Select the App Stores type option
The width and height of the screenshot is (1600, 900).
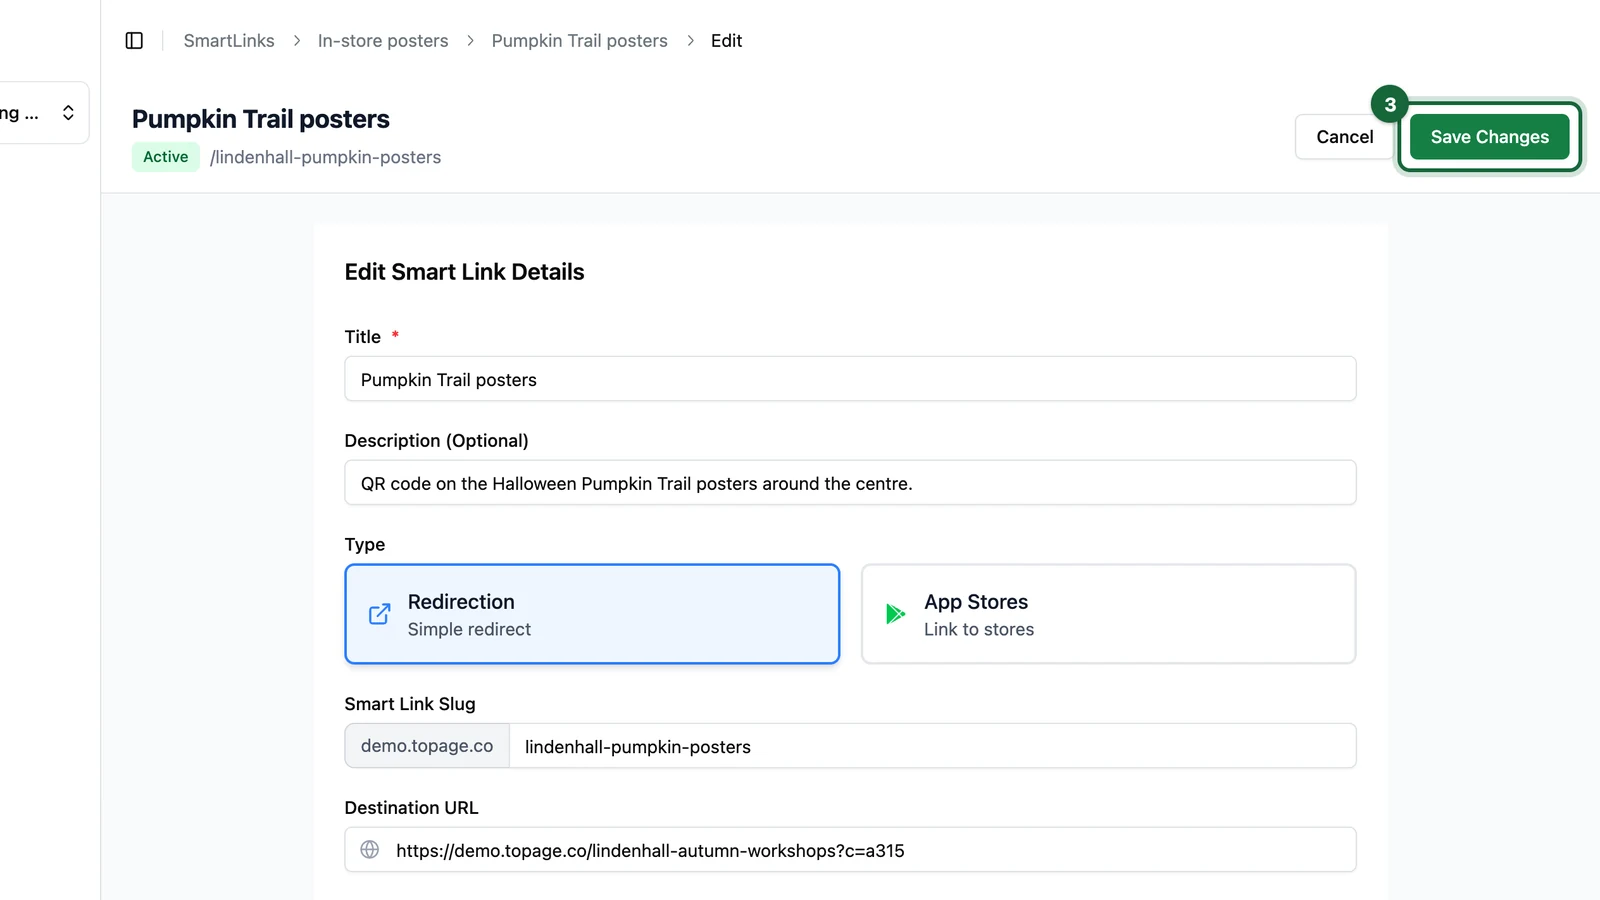point(1108,614)
